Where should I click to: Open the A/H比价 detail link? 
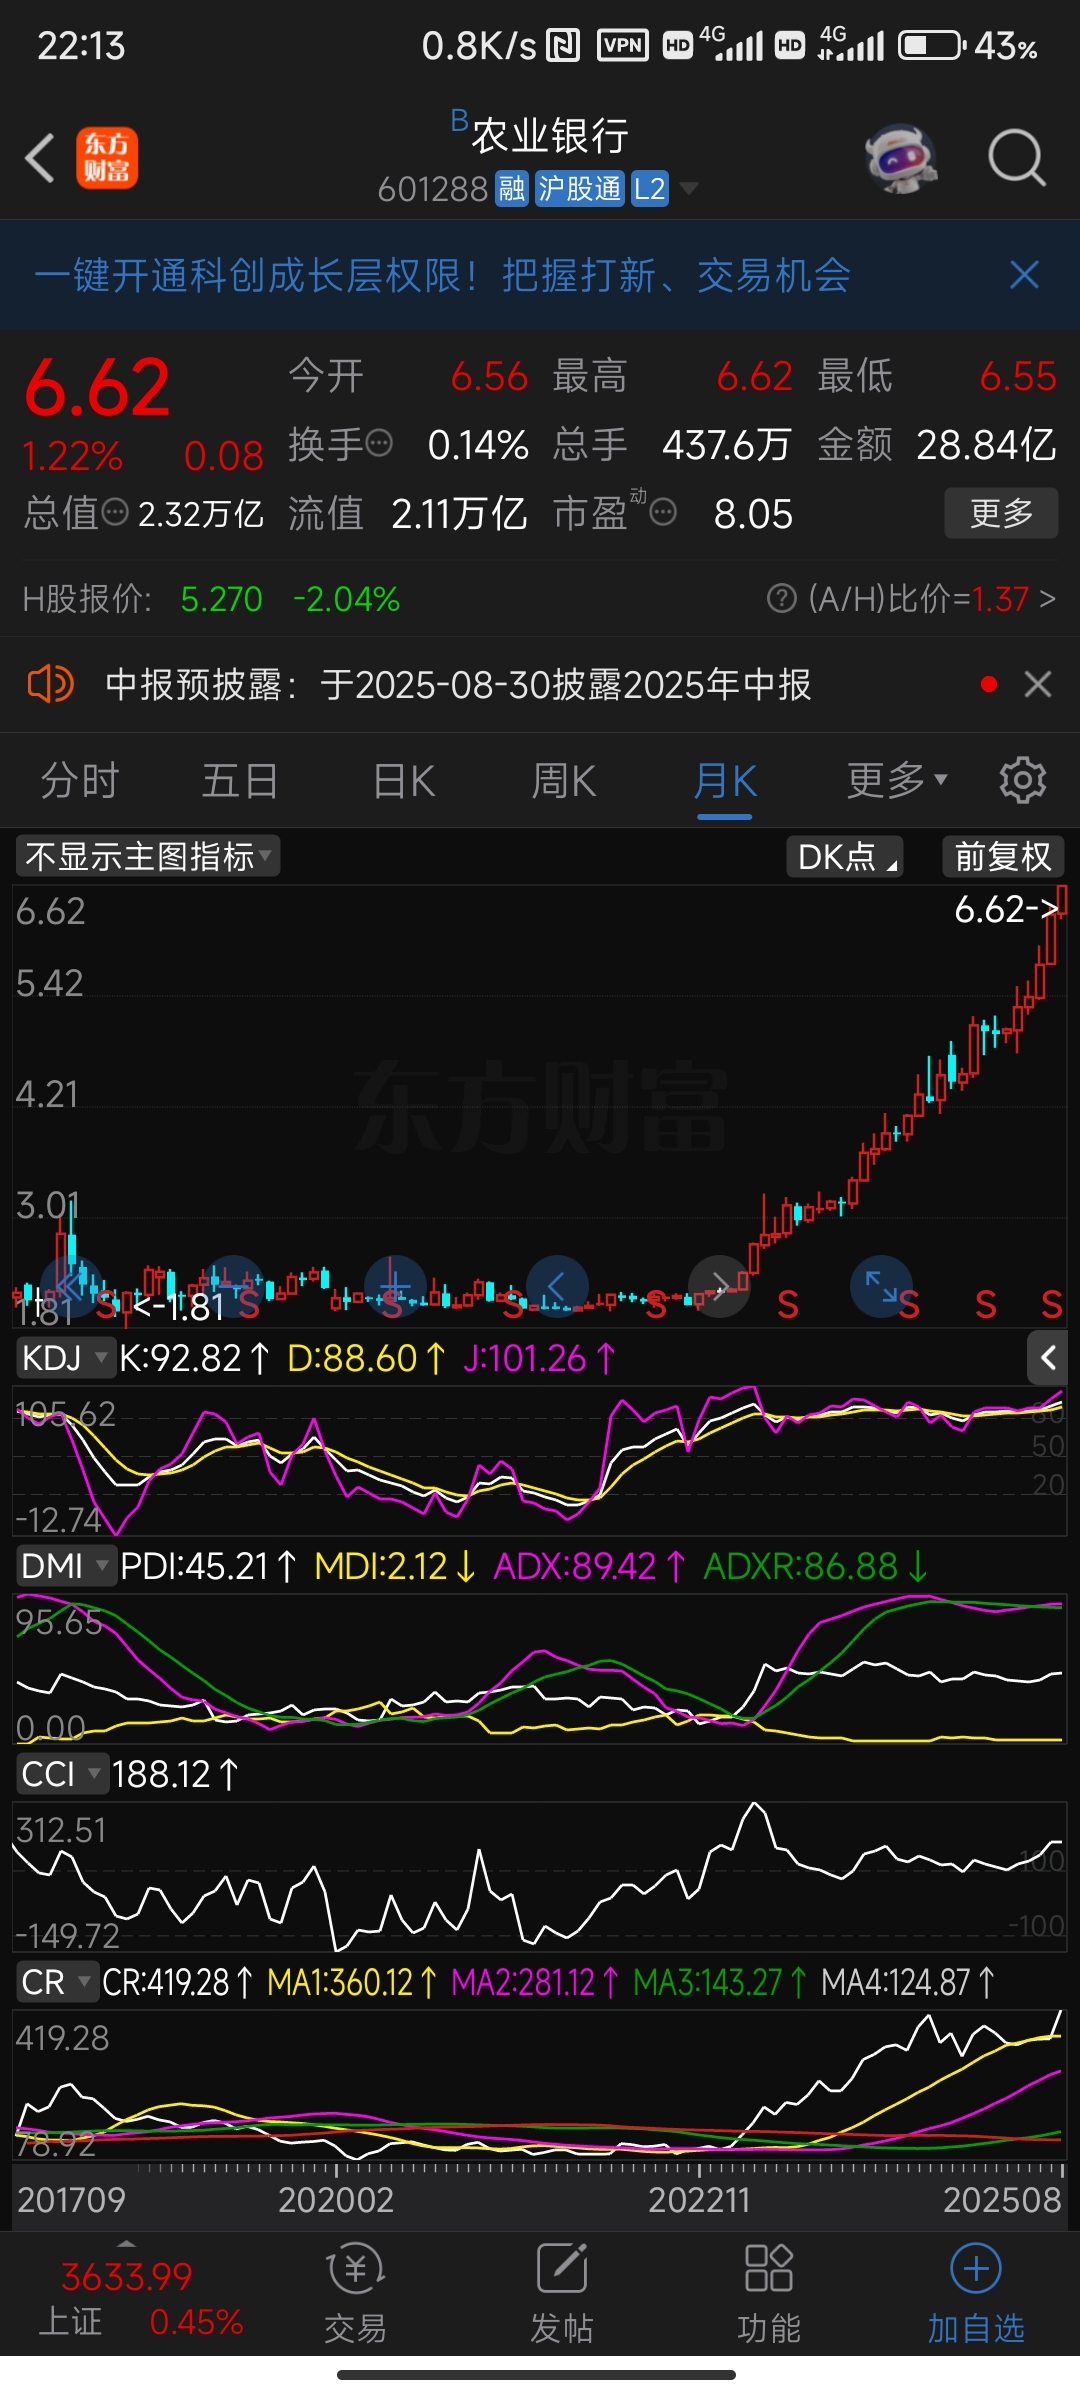[x=911, y=599]
